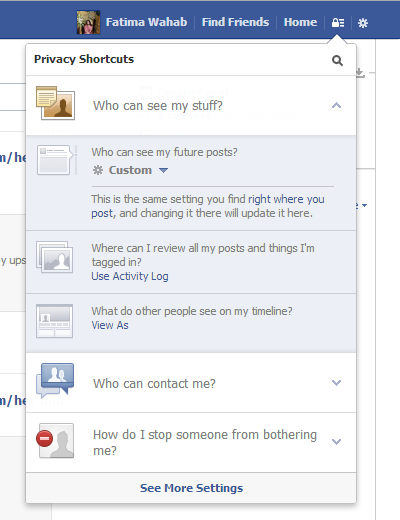Expand Who can contact me chevron
Screen dimensions: 400x520
(x=336, y=383)
